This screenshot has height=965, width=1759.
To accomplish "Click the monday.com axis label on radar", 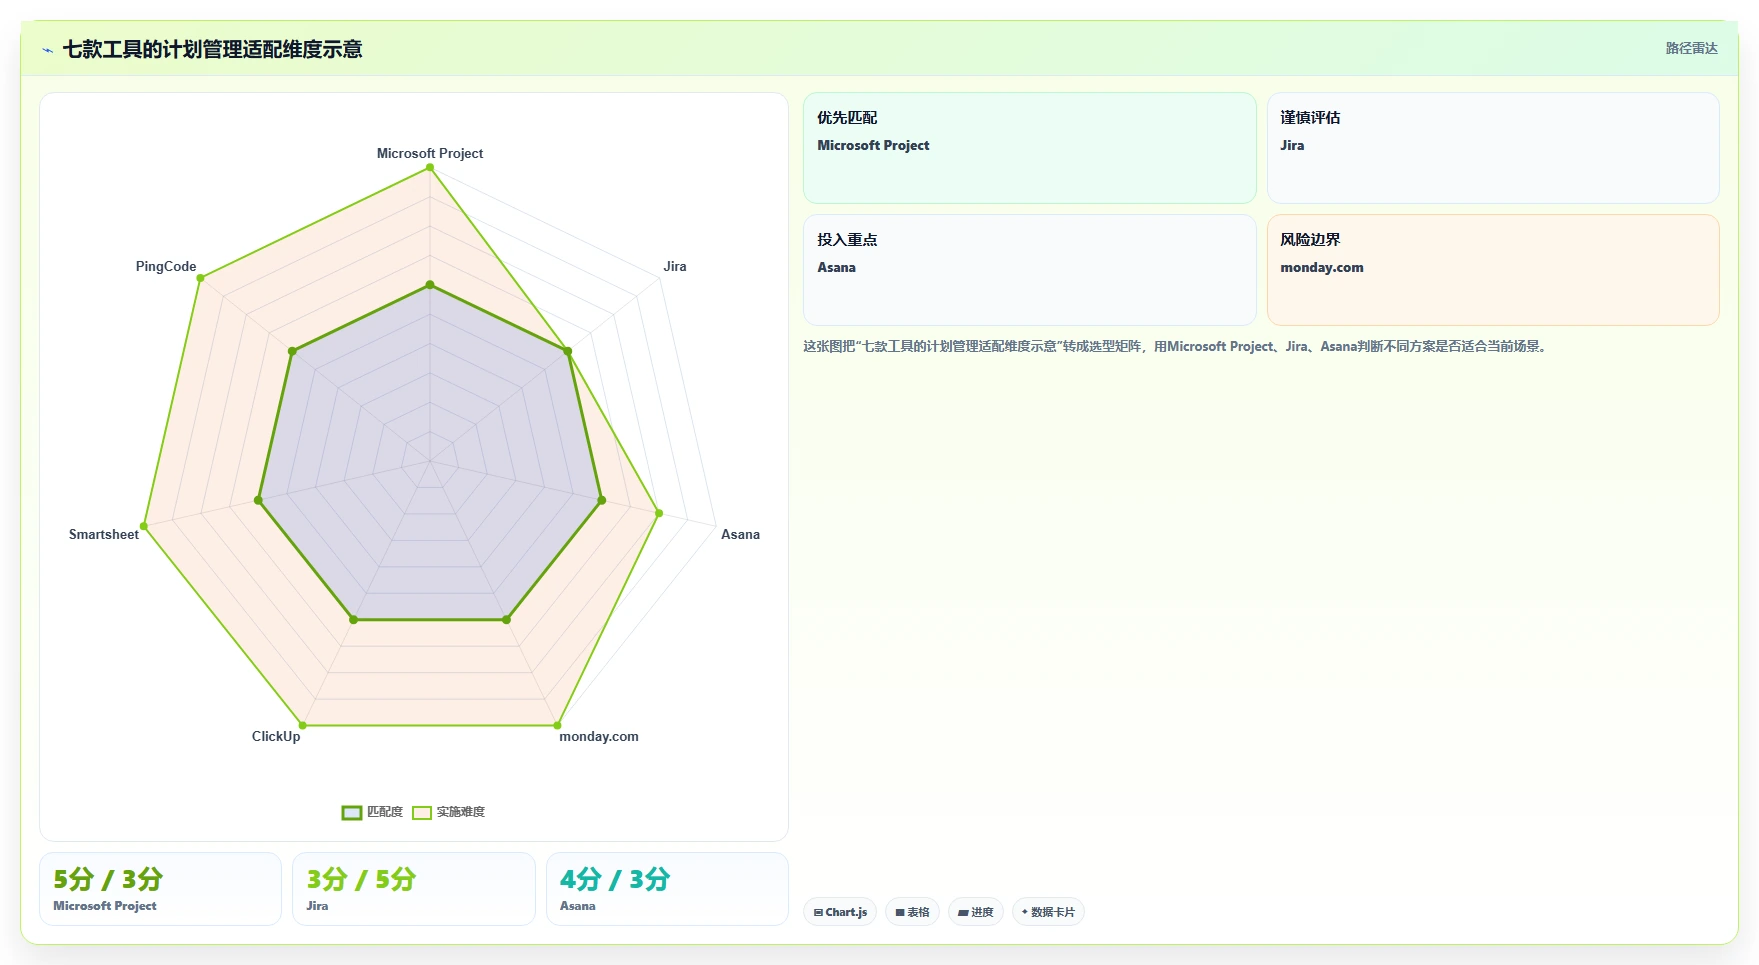I will tap(599, 736).
